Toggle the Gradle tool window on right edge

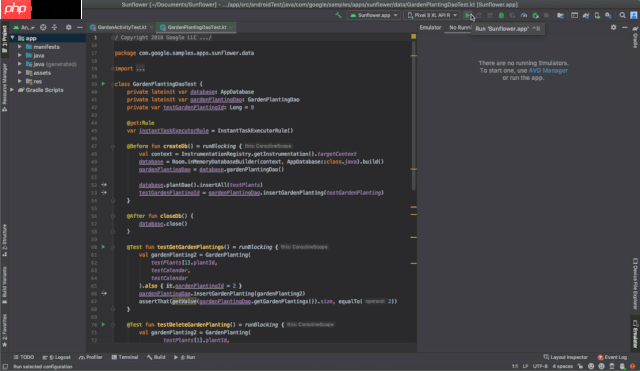(635, 38)
